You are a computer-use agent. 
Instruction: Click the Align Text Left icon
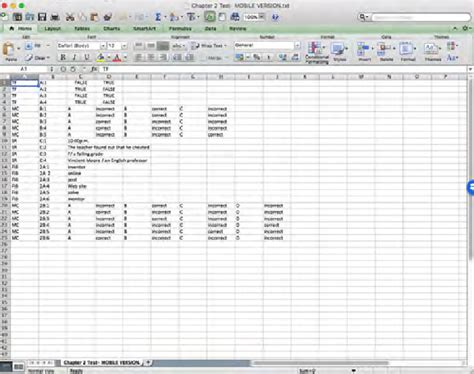(x=139, y=57)
